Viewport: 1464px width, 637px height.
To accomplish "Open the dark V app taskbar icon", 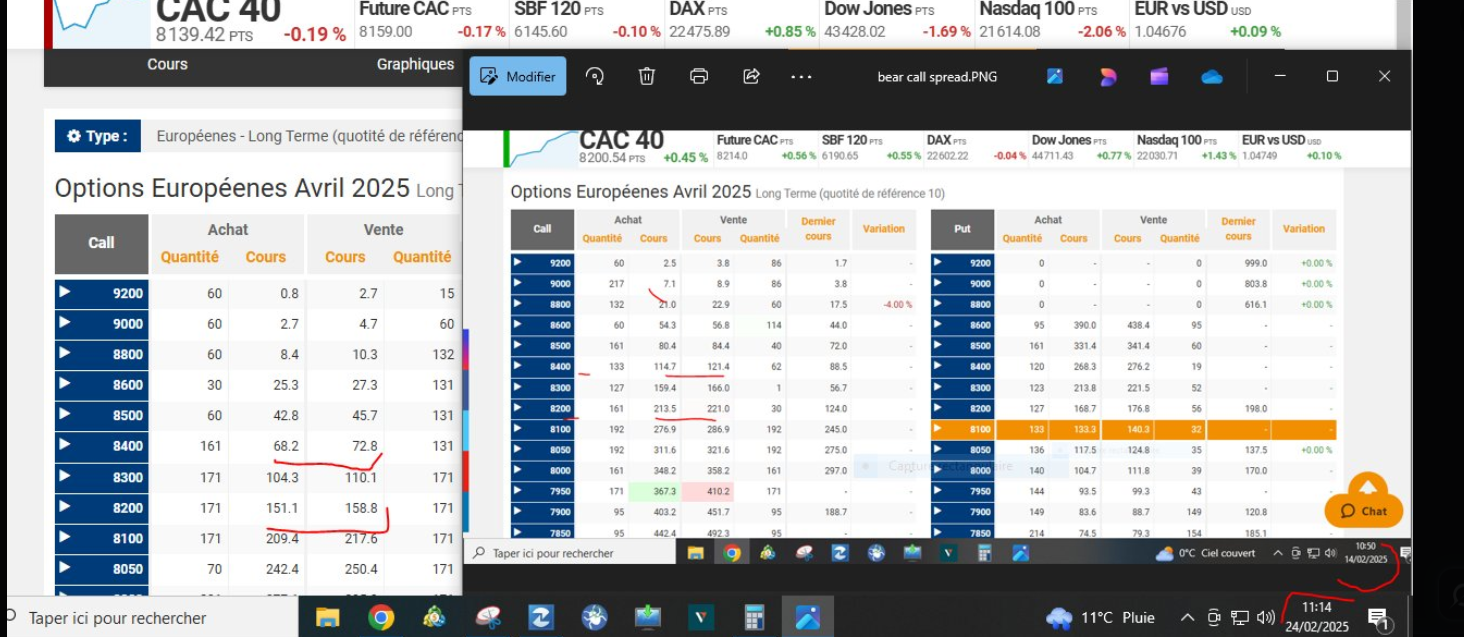I will click(x=702, y=618).
